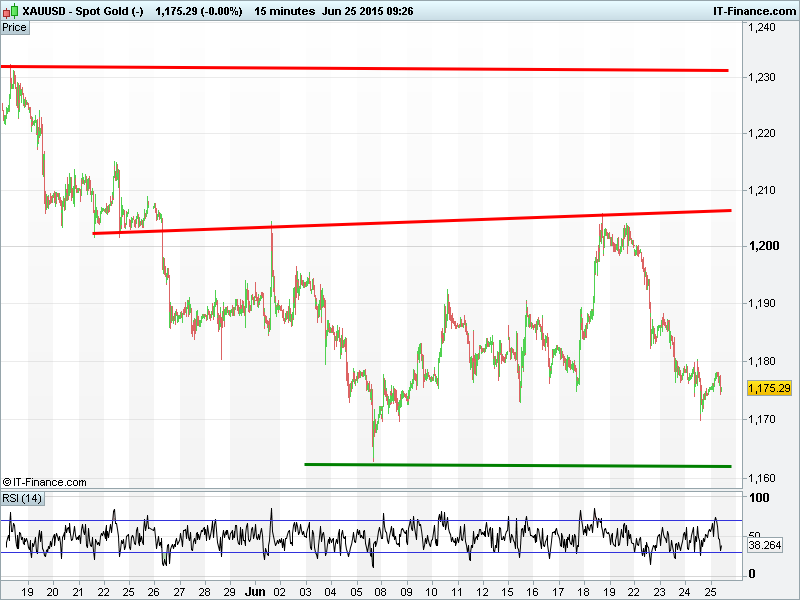Screen dimensions: 800x600
Task: Click the 1,240 price axis label
Action: click(x=763, y=28)
